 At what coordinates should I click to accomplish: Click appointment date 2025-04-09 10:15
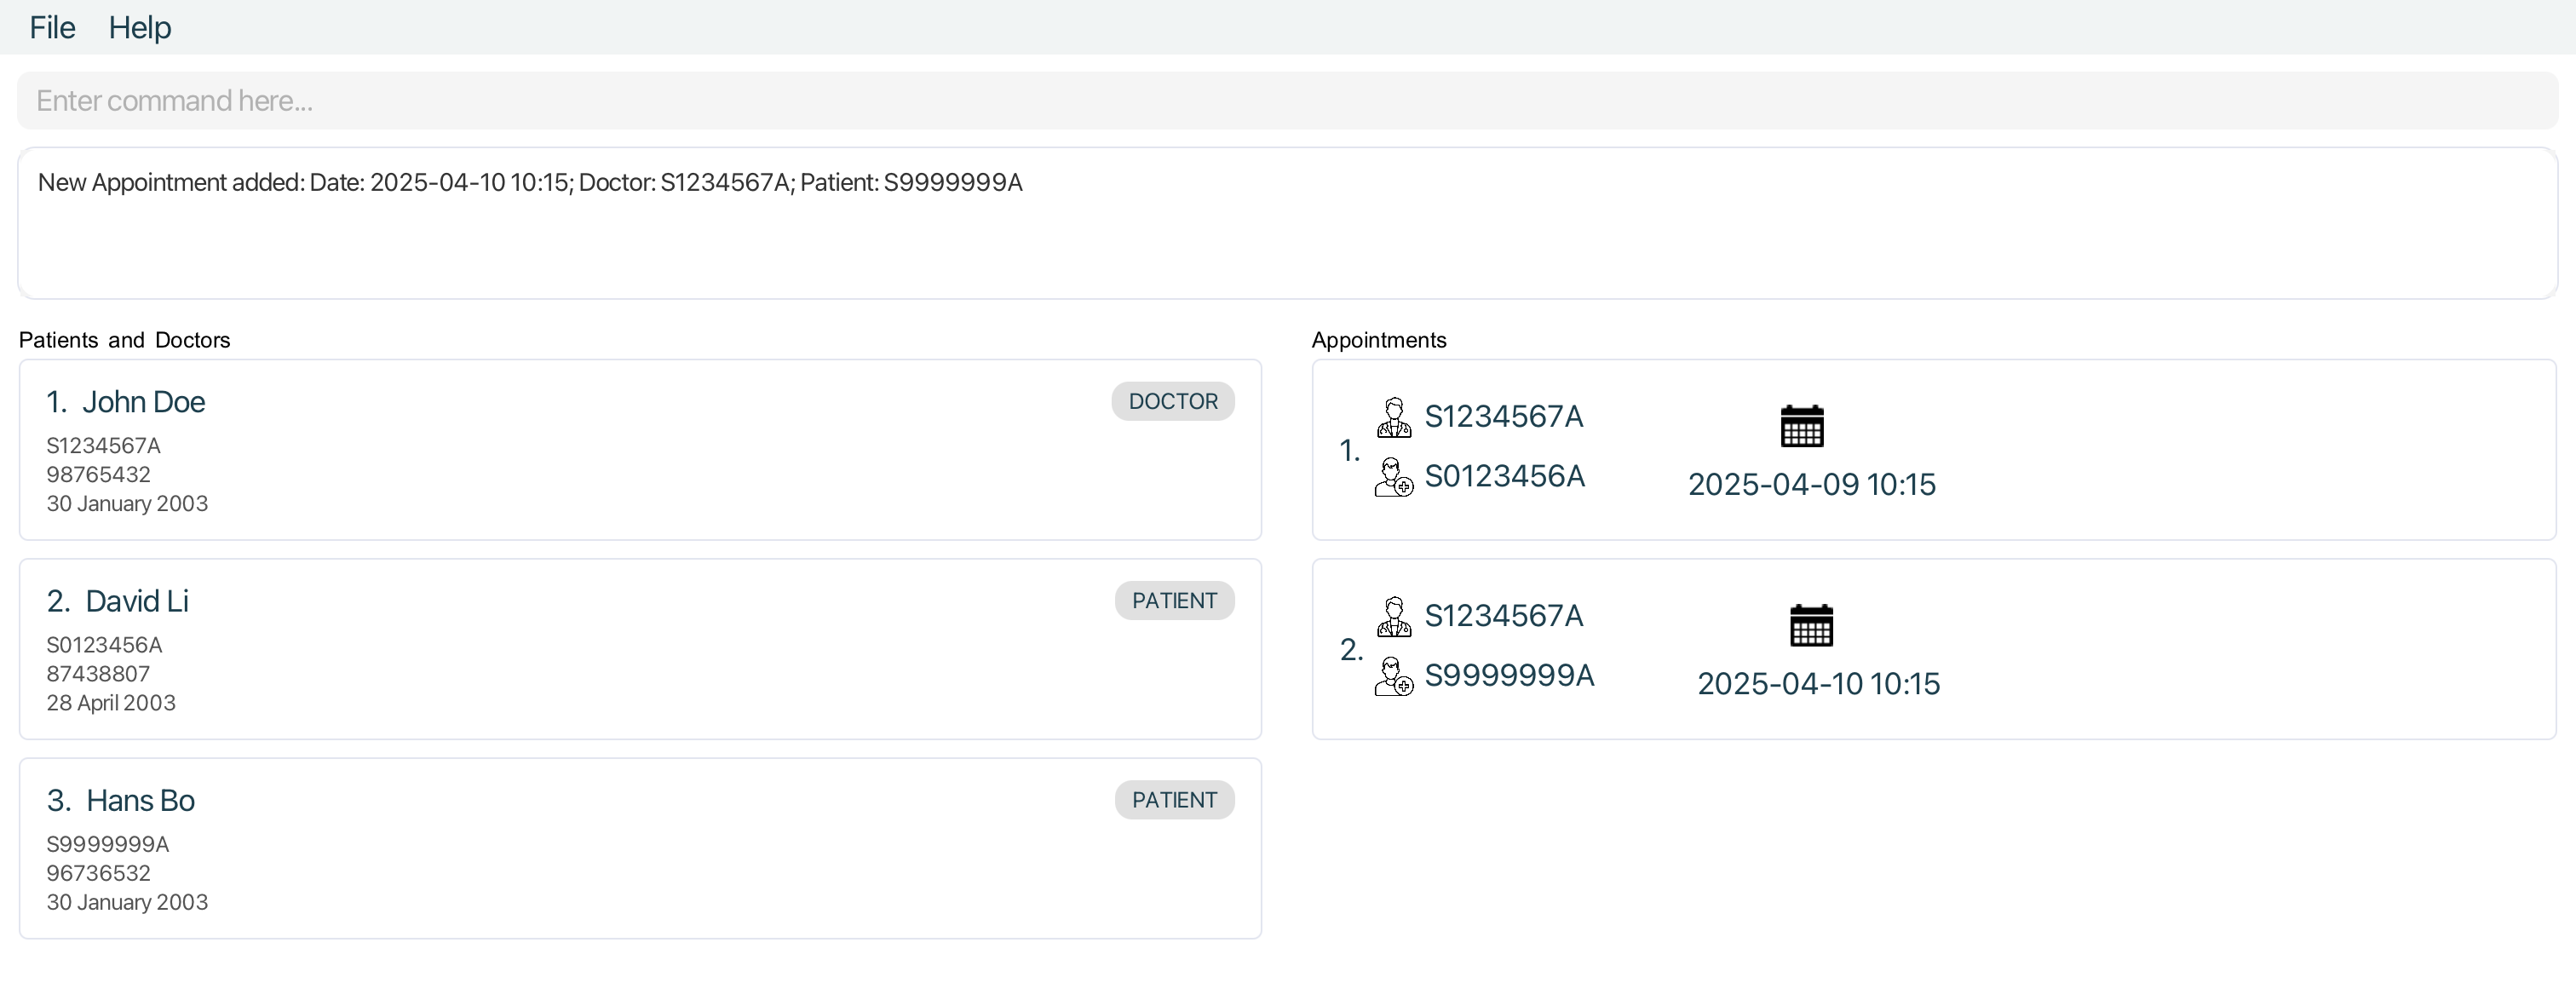click(x=1812, y=484)
